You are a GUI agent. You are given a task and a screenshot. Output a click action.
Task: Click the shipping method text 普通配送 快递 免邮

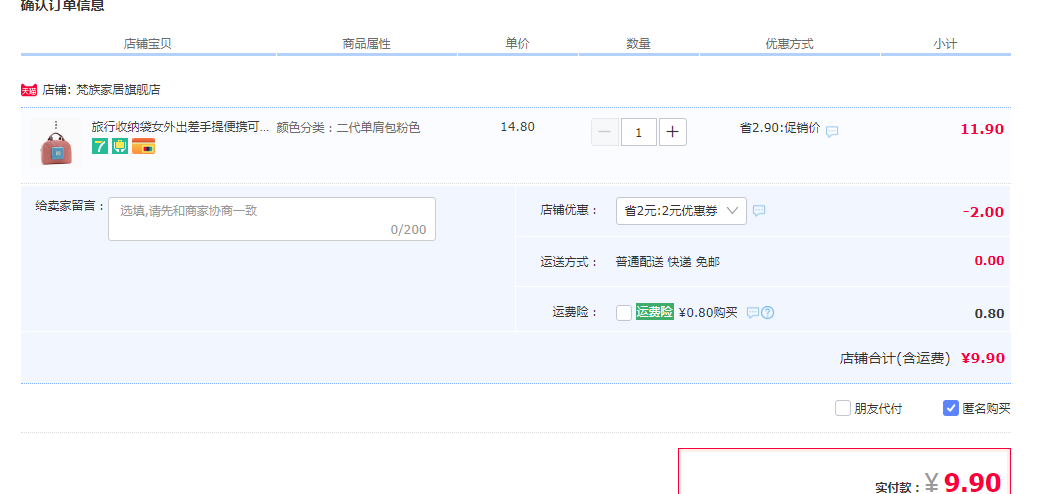[x=668, y=262]
